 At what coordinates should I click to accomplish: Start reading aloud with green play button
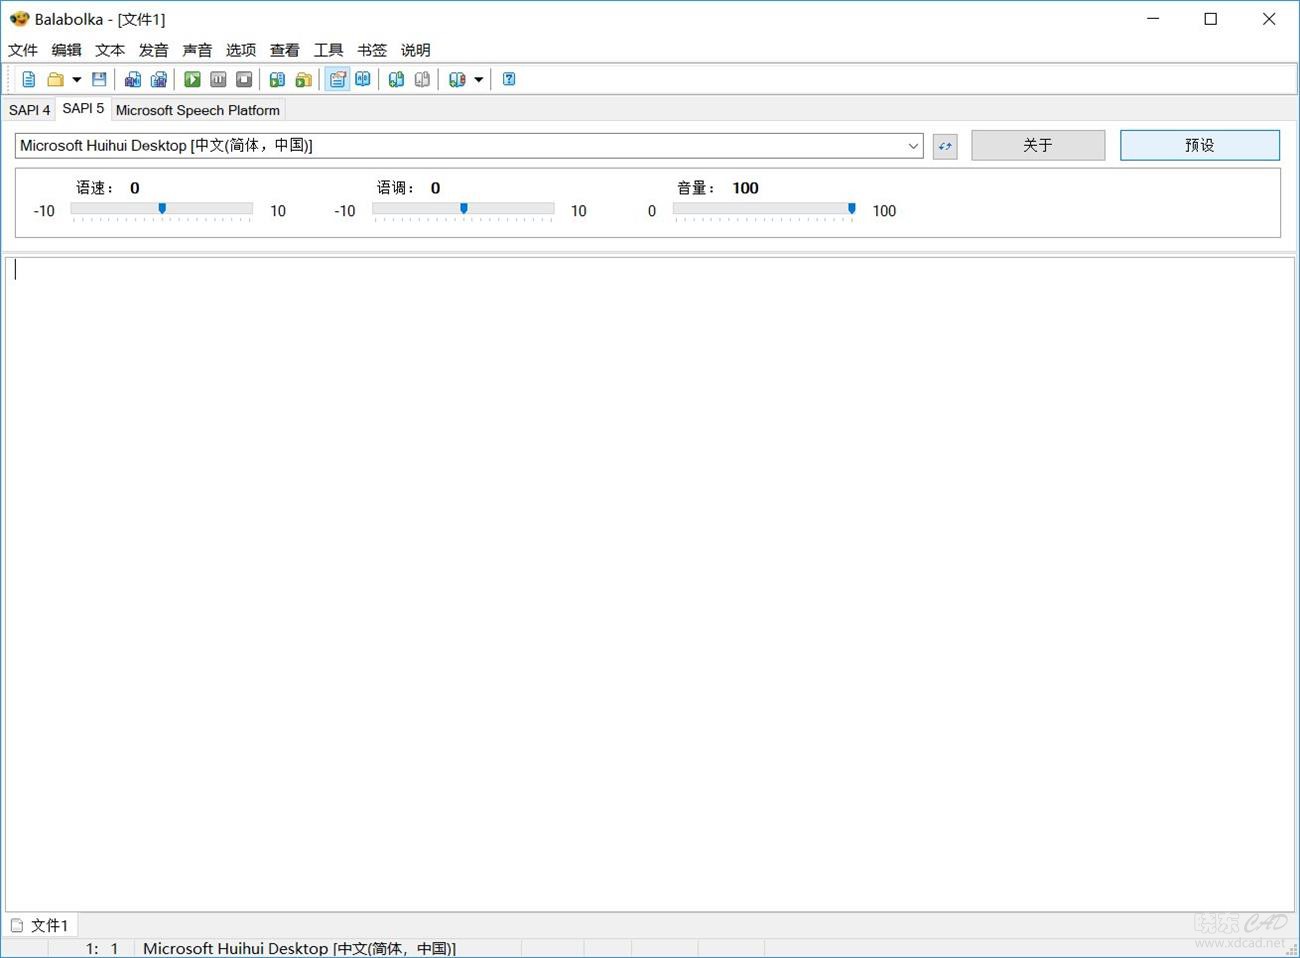click(192, 80)
